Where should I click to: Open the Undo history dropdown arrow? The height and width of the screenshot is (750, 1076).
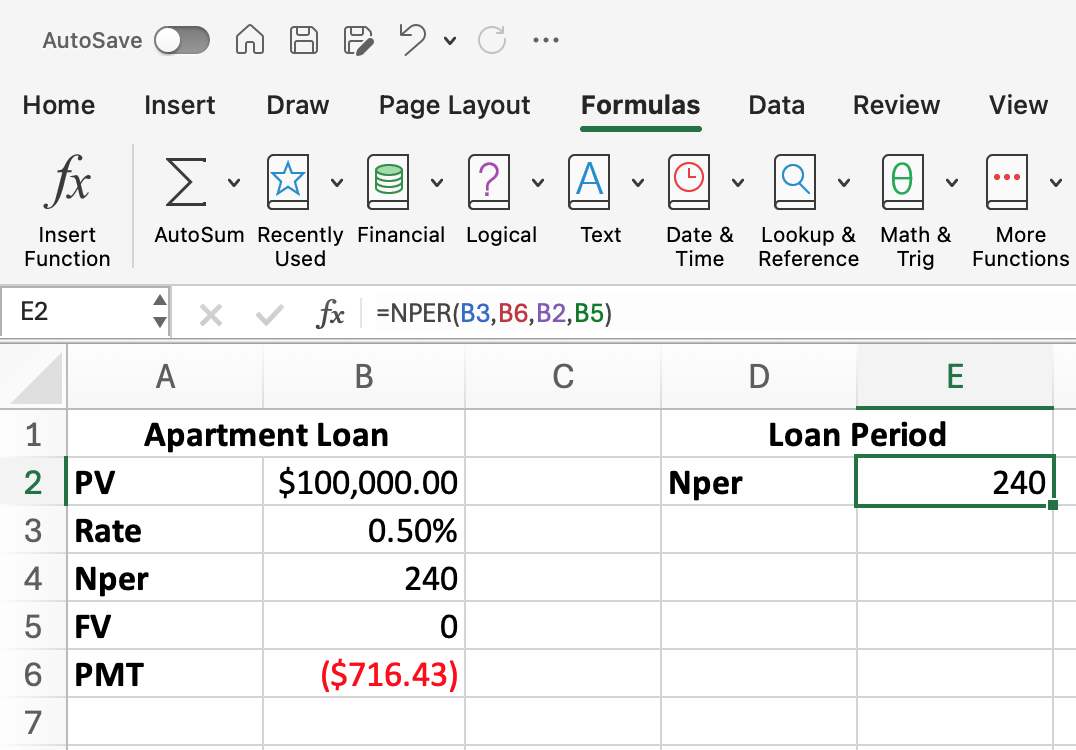pos(450,40)
